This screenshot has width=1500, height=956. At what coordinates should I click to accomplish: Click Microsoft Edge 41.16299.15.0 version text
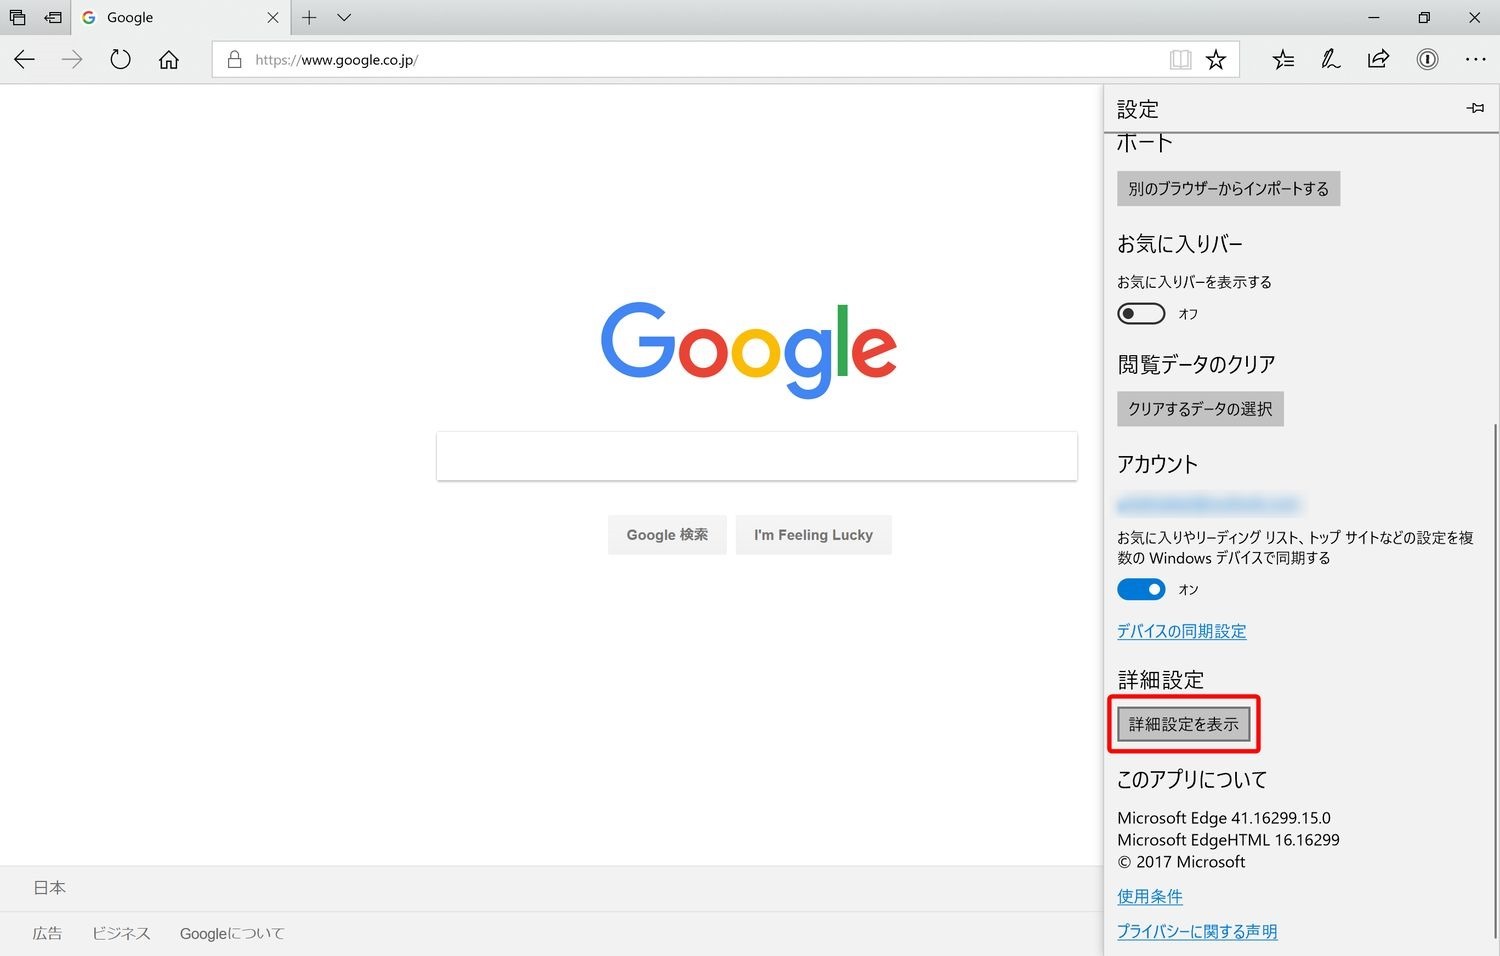pyautogui.click(x=1224, y=818)
